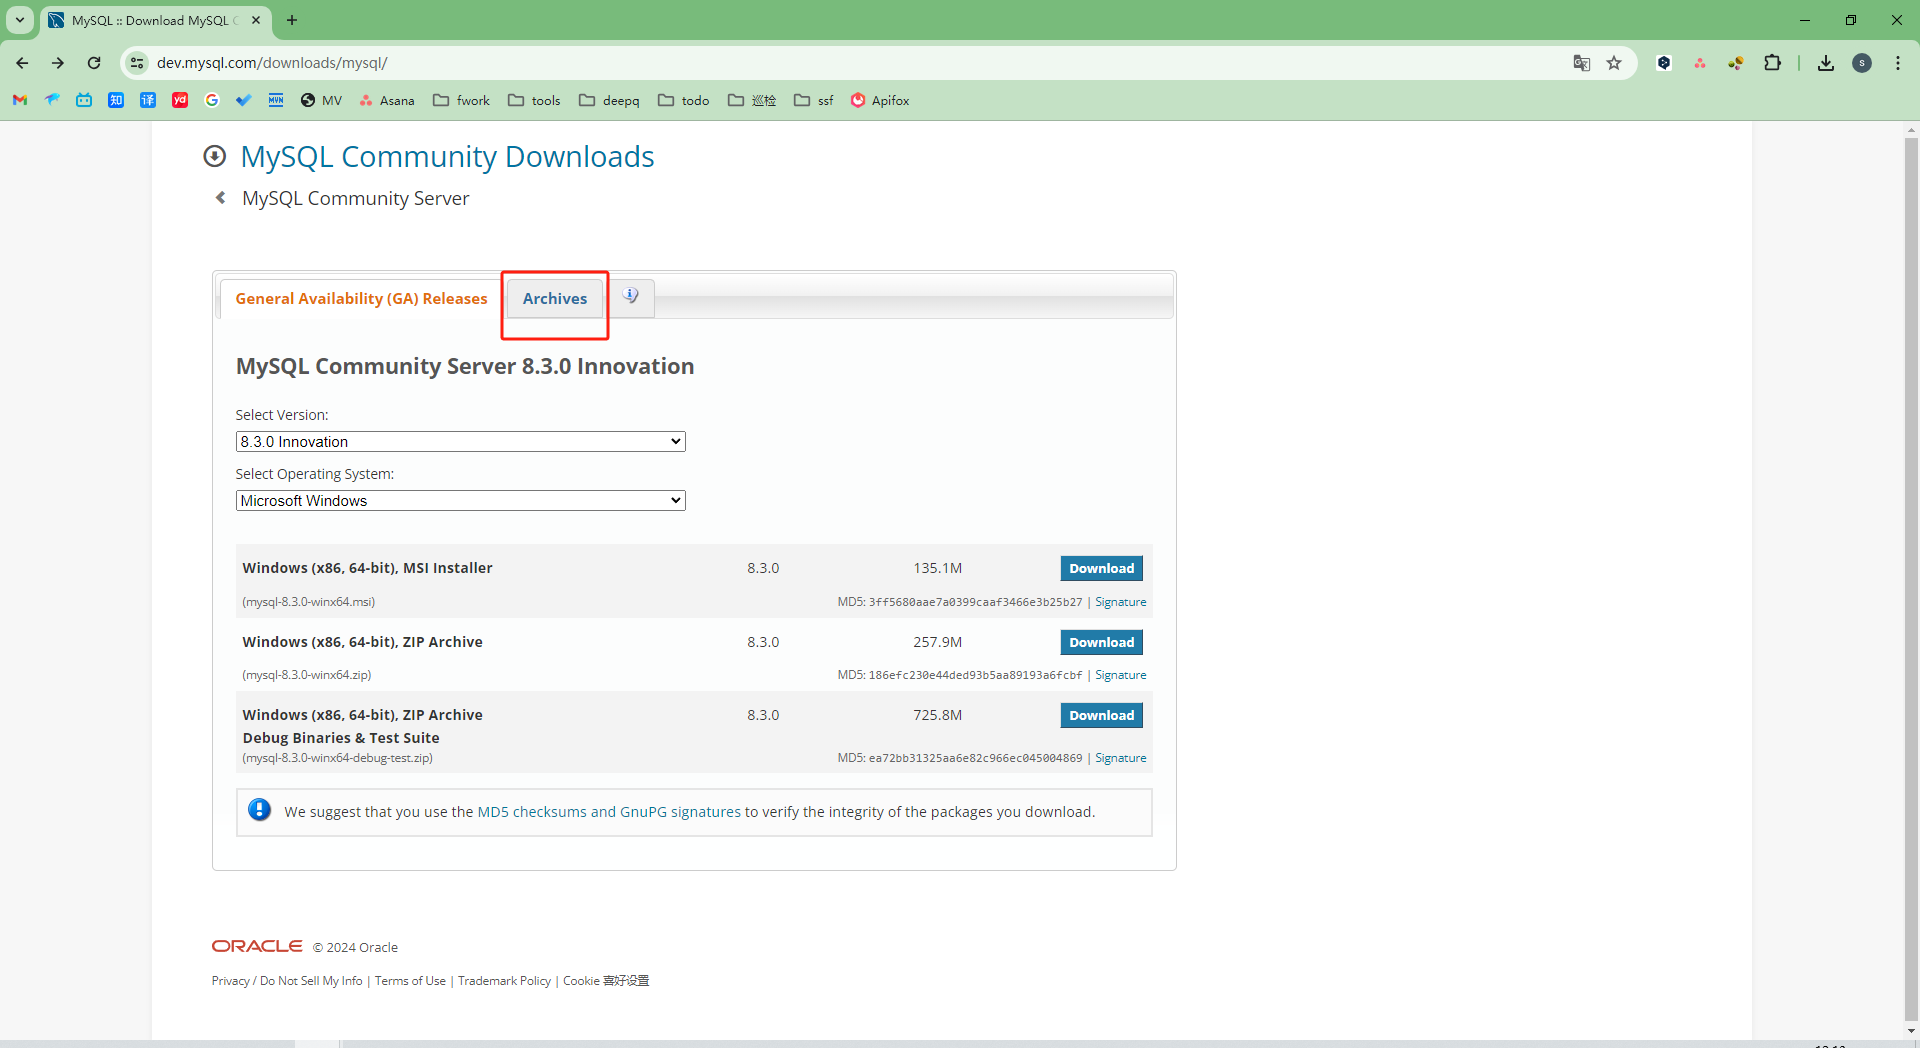The width and height of the screenshot is (1920, 1048).
Task: Open the Asana bookmark
Action: coord(387,100)
